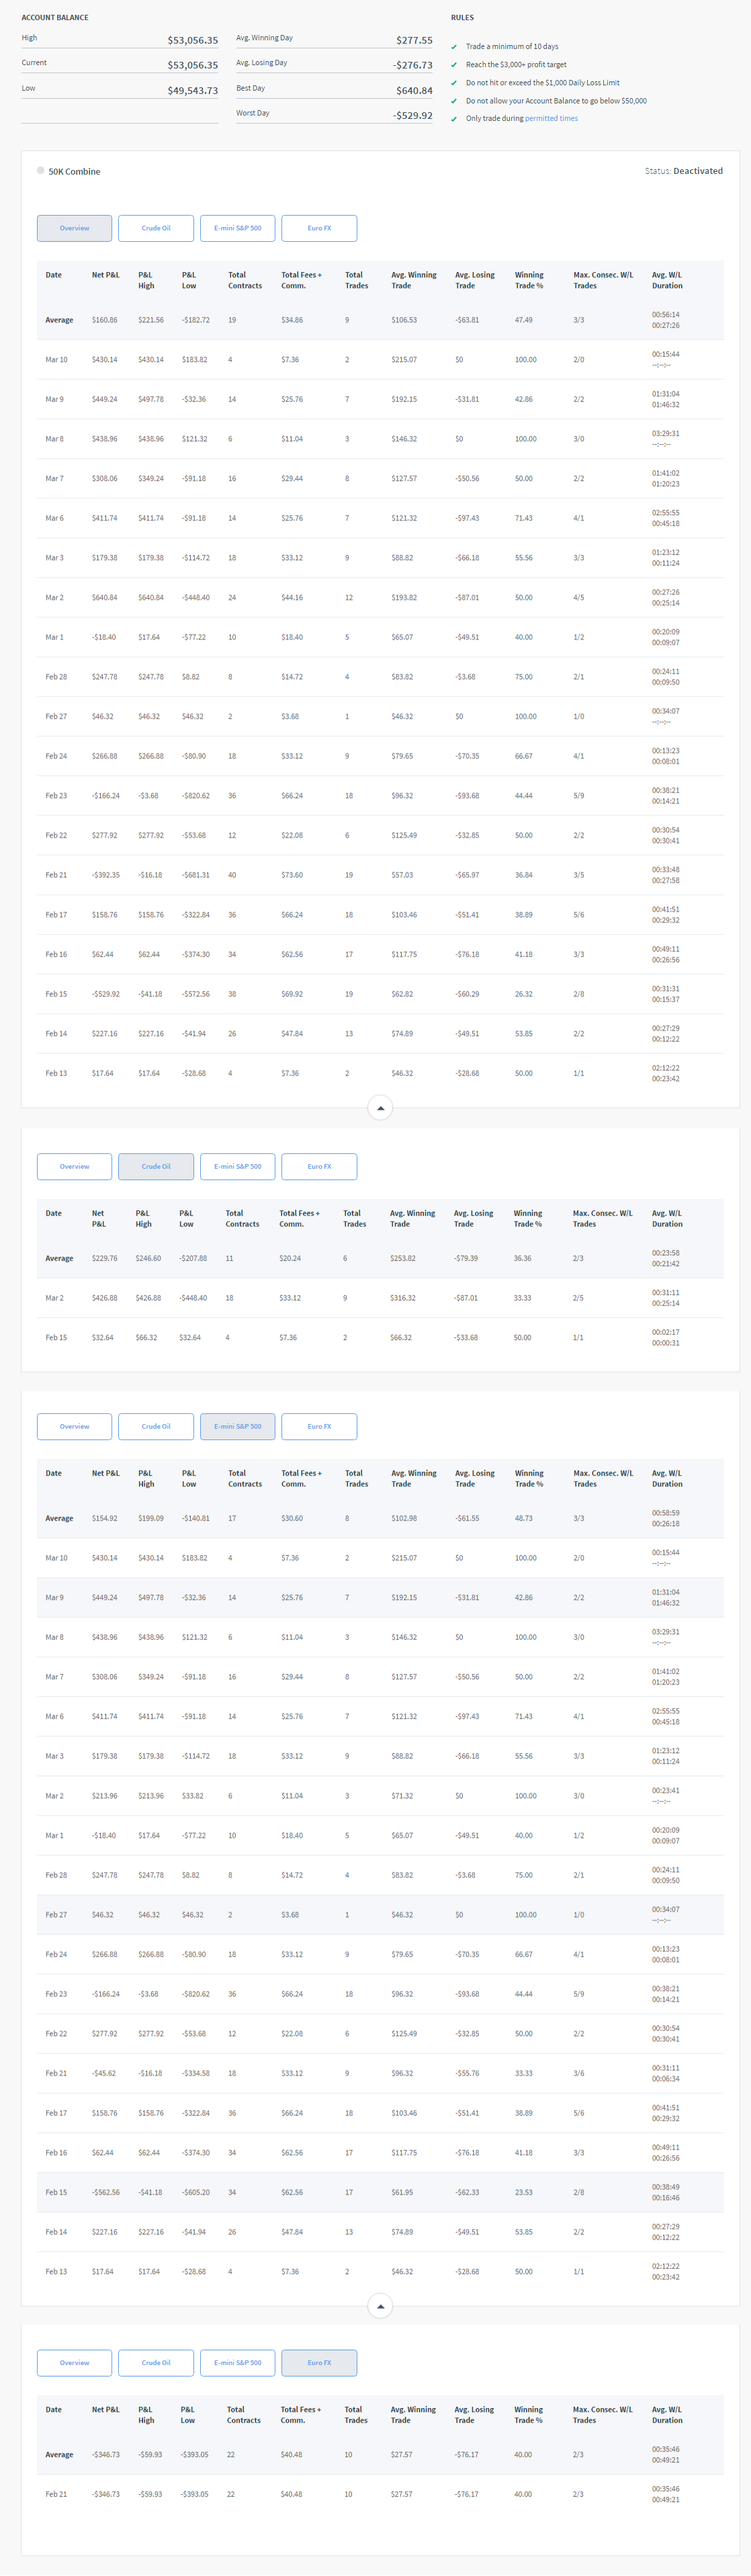Collapse the first Overview table with the up arrow
751x2576 pixels.
pos(380,1108)
